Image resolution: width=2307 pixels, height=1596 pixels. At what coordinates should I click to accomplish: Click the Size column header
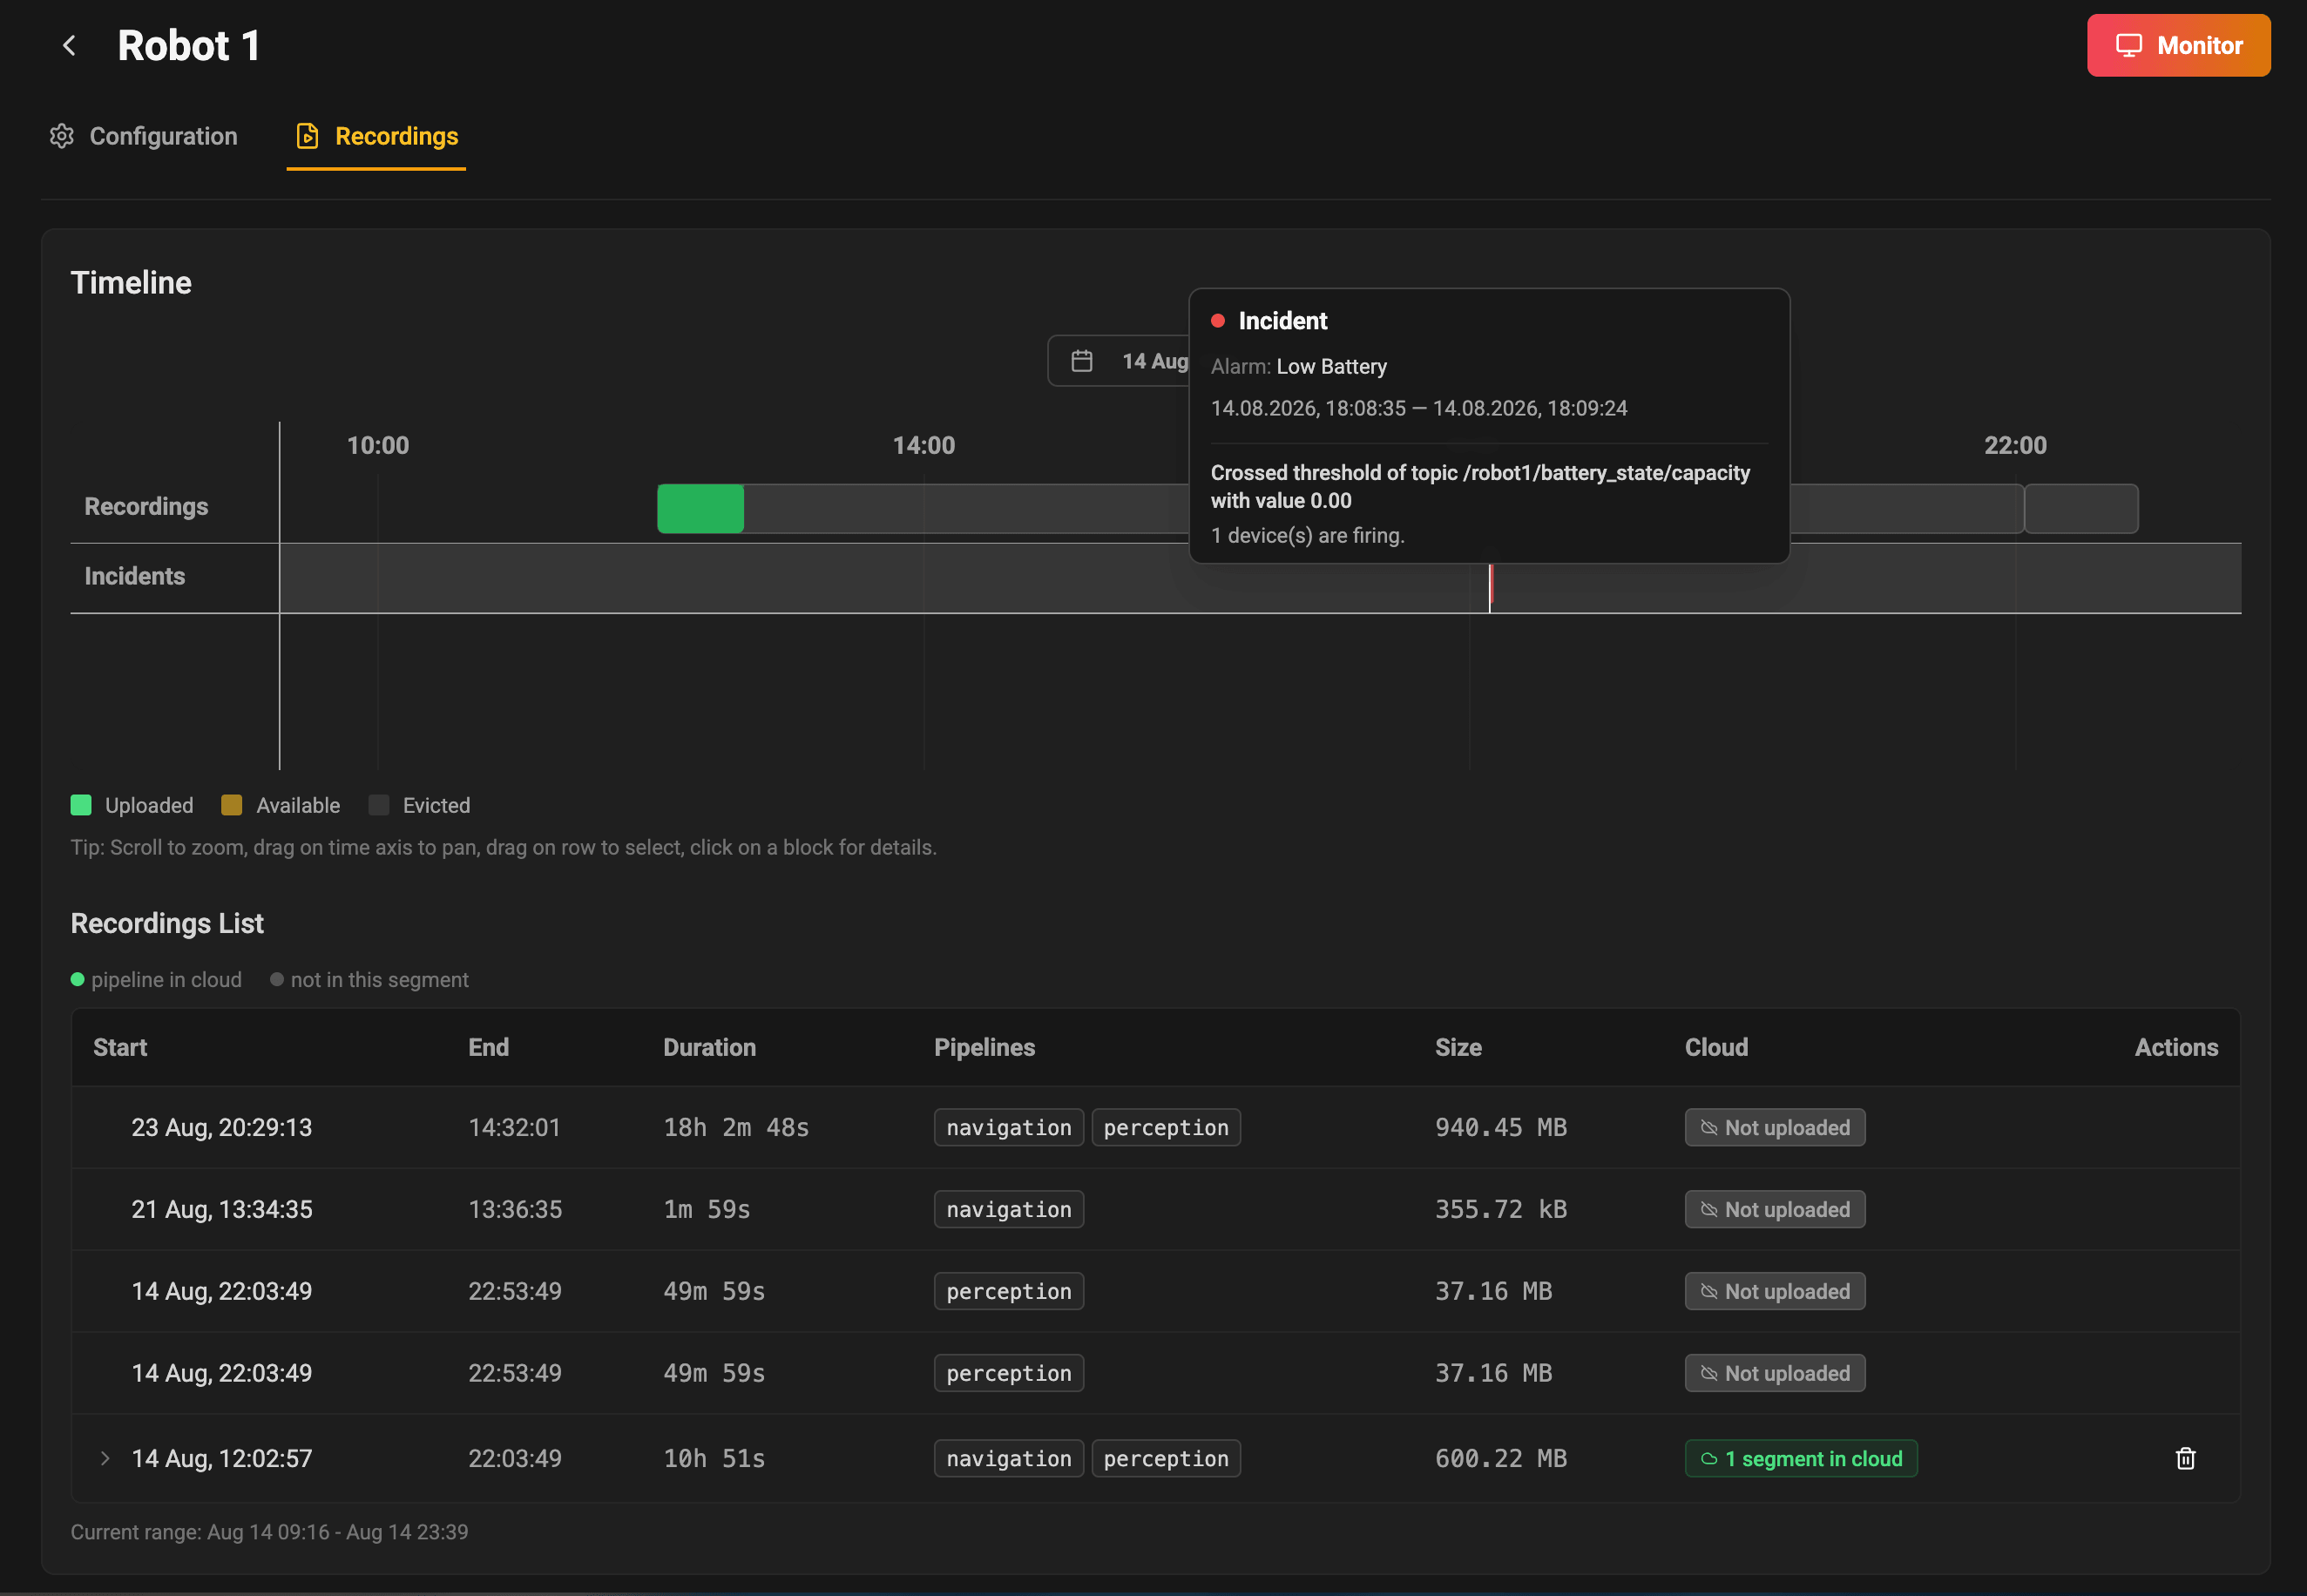(x=1458, y=1047)
